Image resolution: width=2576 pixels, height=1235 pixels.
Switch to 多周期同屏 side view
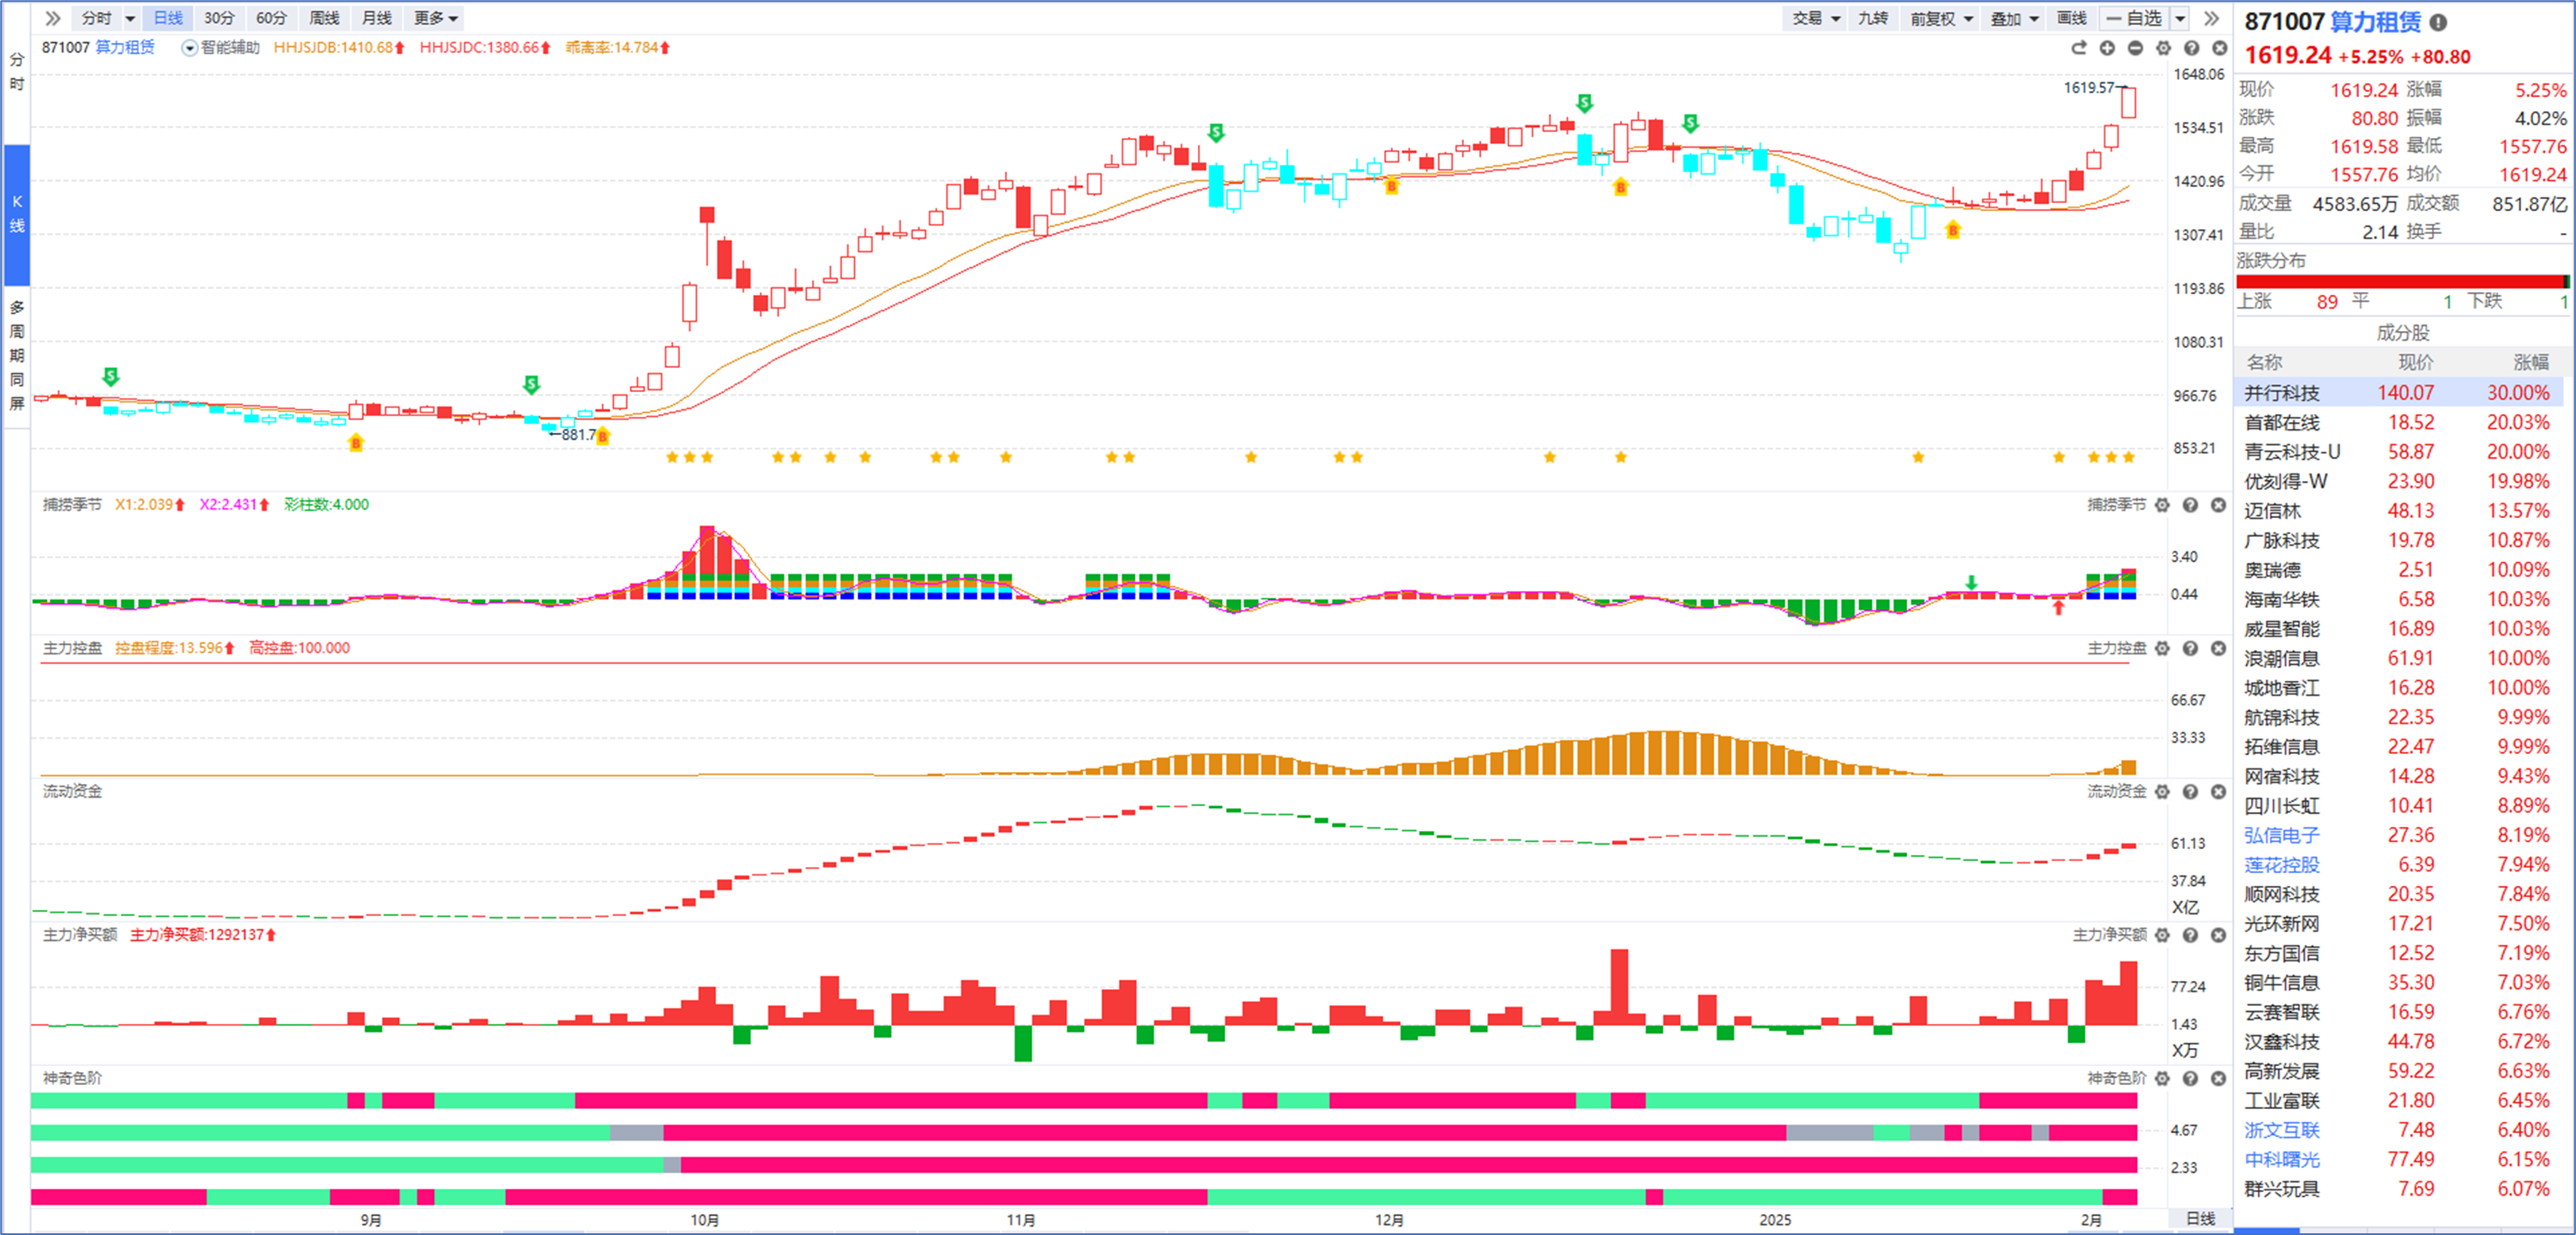point(17,355)
